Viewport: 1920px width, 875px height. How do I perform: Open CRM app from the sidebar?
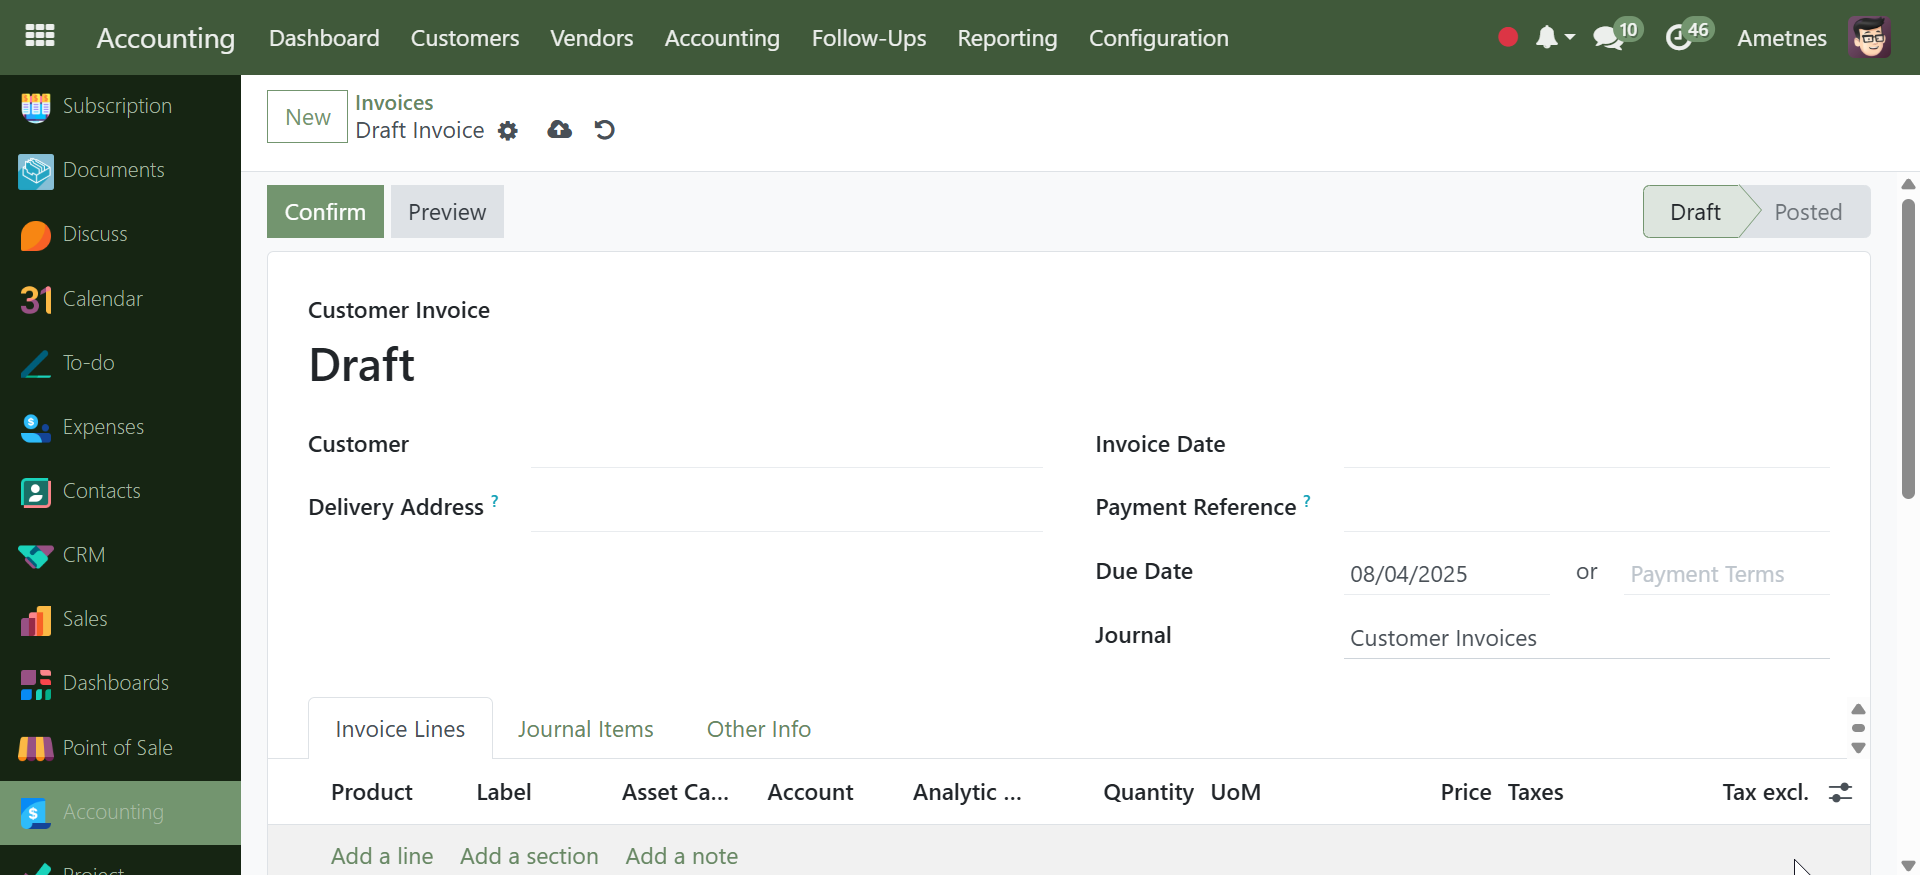point(84,555)
